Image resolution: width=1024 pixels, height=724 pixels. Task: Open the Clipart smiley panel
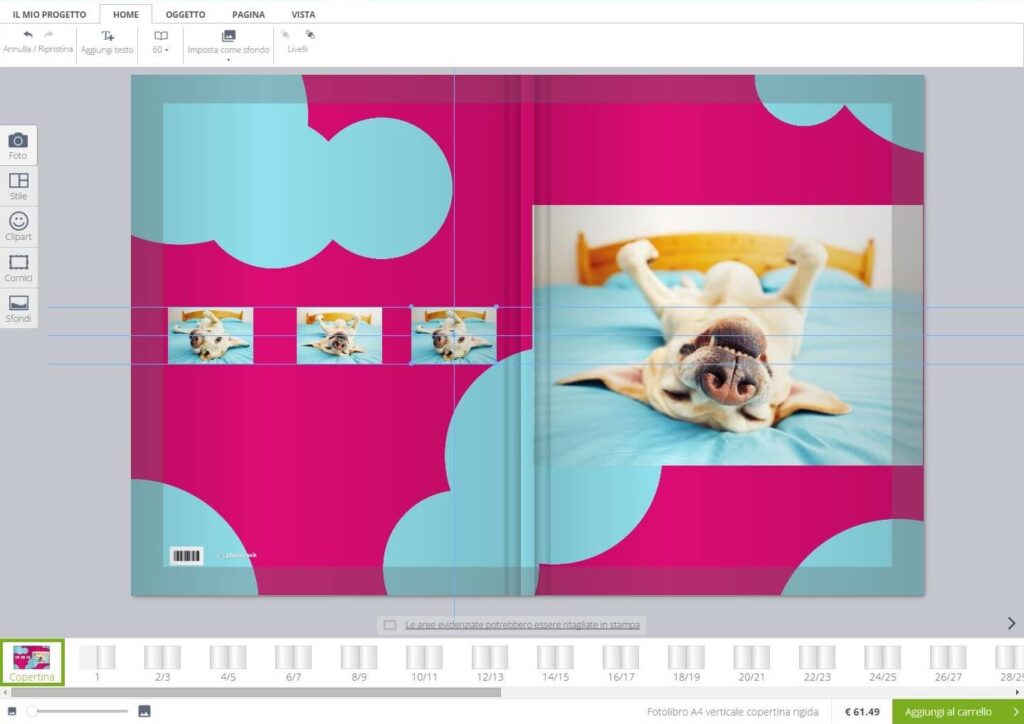tap(18, 227)
